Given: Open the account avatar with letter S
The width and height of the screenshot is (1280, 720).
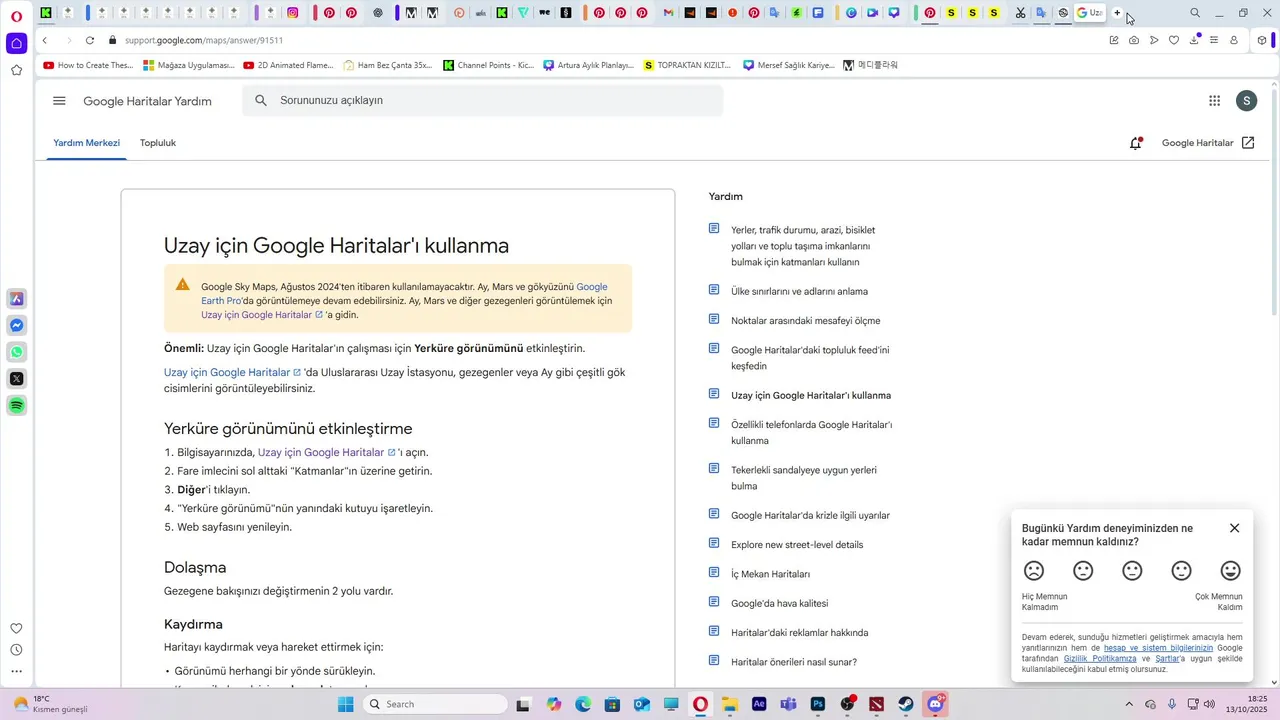Looking at the screenshot, I should click(1246, 101).
